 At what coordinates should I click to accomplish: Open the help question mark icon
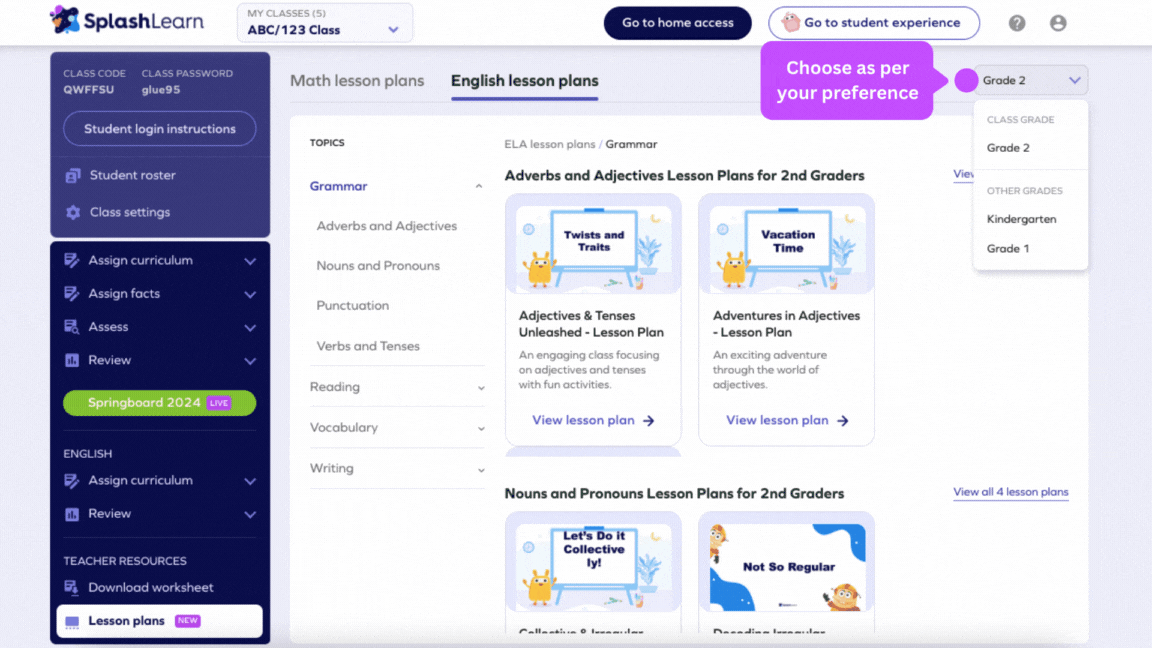click(x=1017, y=22)
